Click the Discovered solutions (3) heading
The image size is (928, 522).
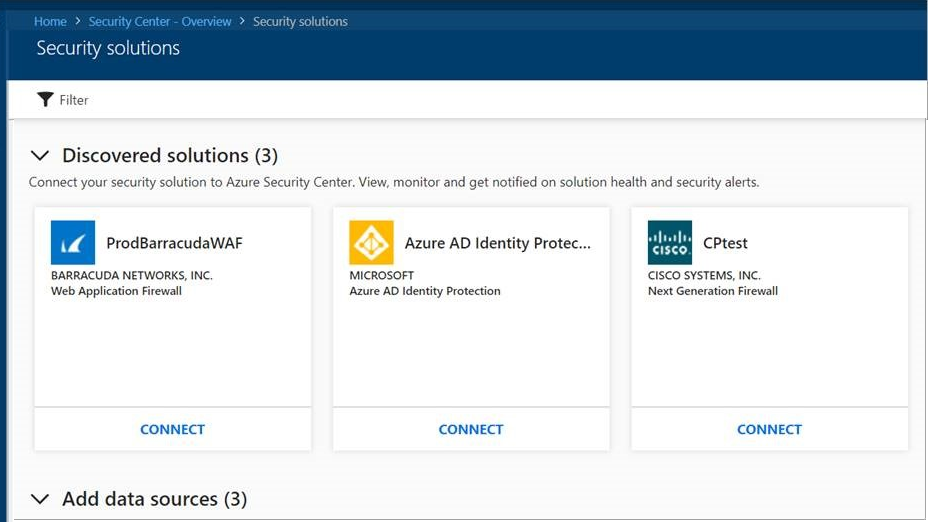click(170, 156)
